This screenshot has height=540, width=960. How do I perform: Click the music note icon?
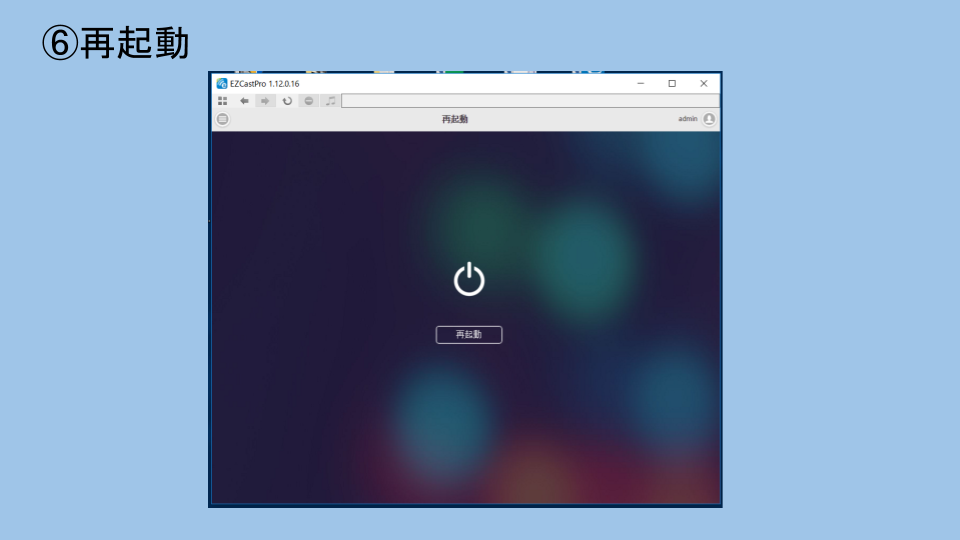click(x=330, y=101)
